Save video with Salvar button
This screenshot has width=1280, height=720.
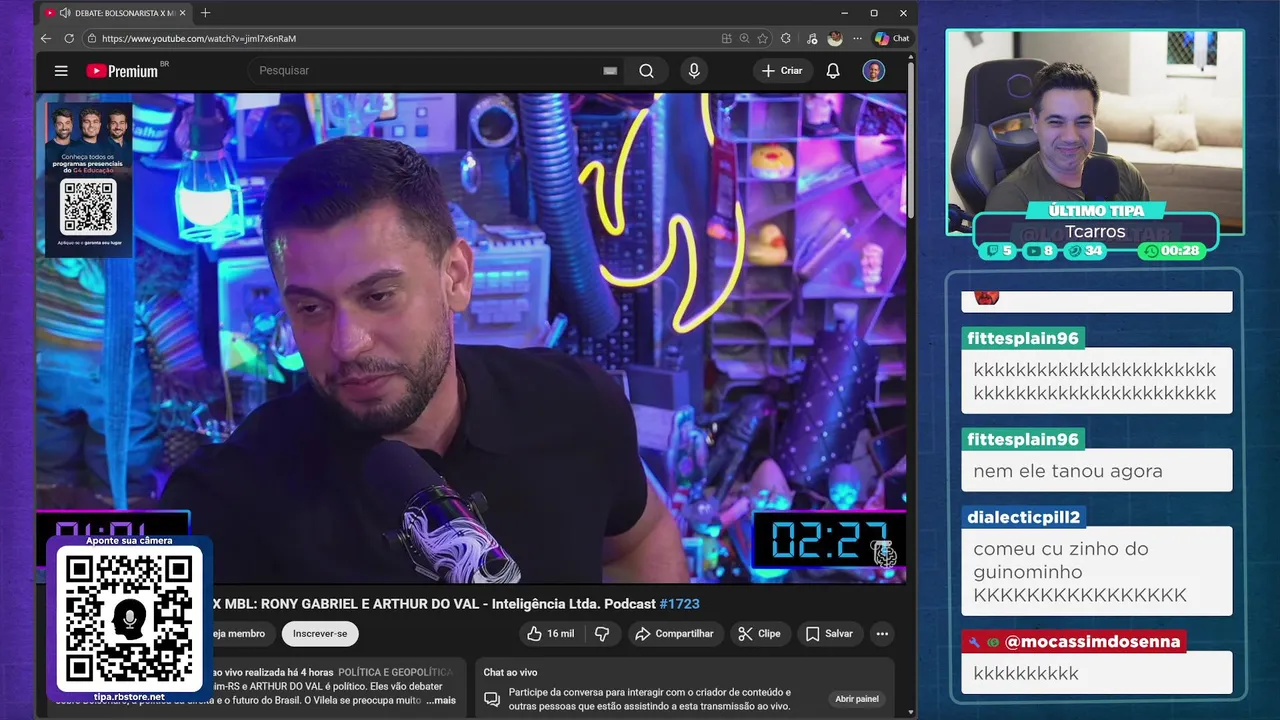[829, 633]
